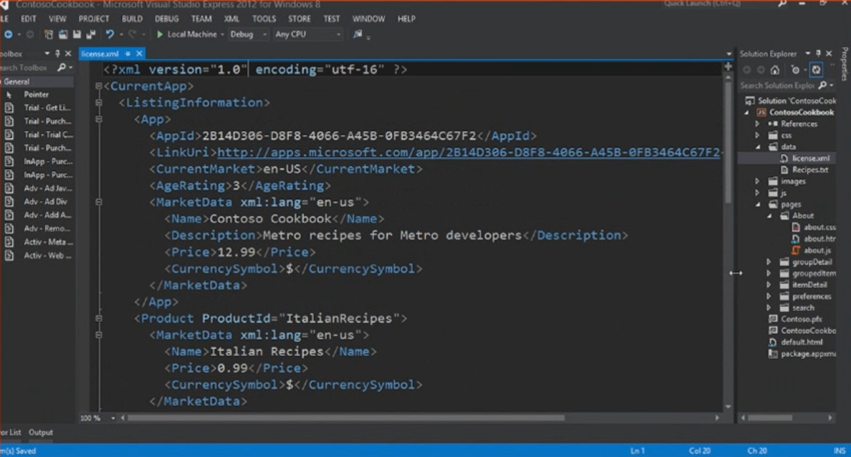The height and width of the screenshot is (457, 851).
Task: Collapse the MarketData node under App
Action: click(x=99, y=202)
